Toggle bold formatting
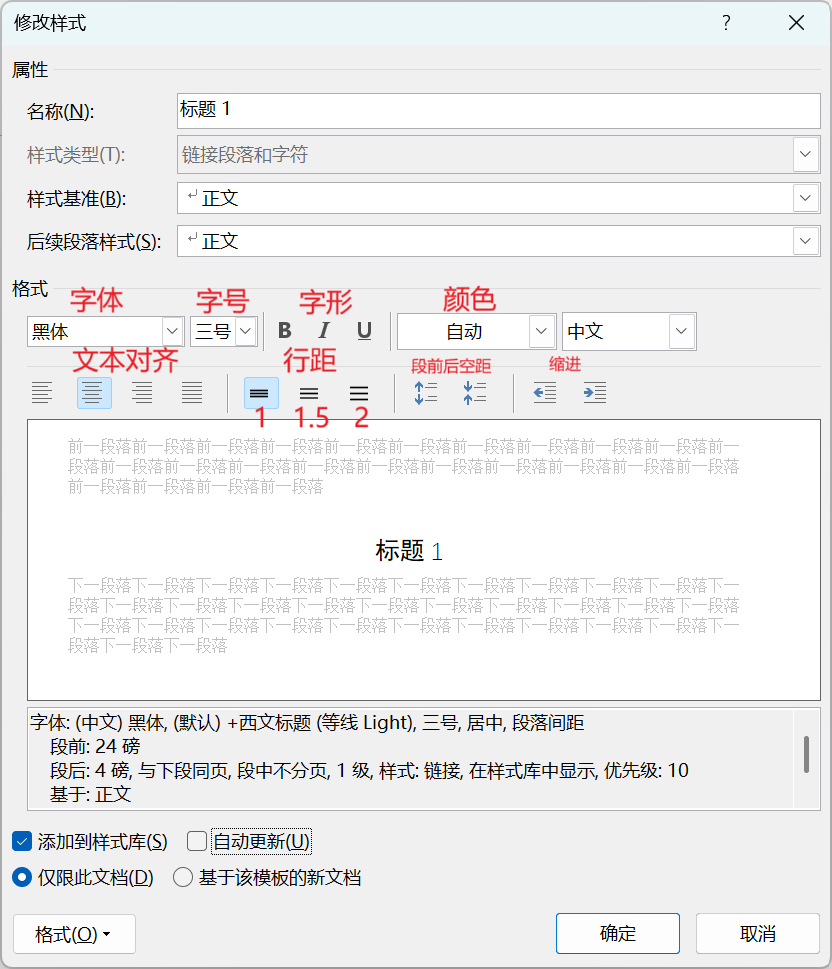This screenshot has height=969, width=832. coord(284,331)
